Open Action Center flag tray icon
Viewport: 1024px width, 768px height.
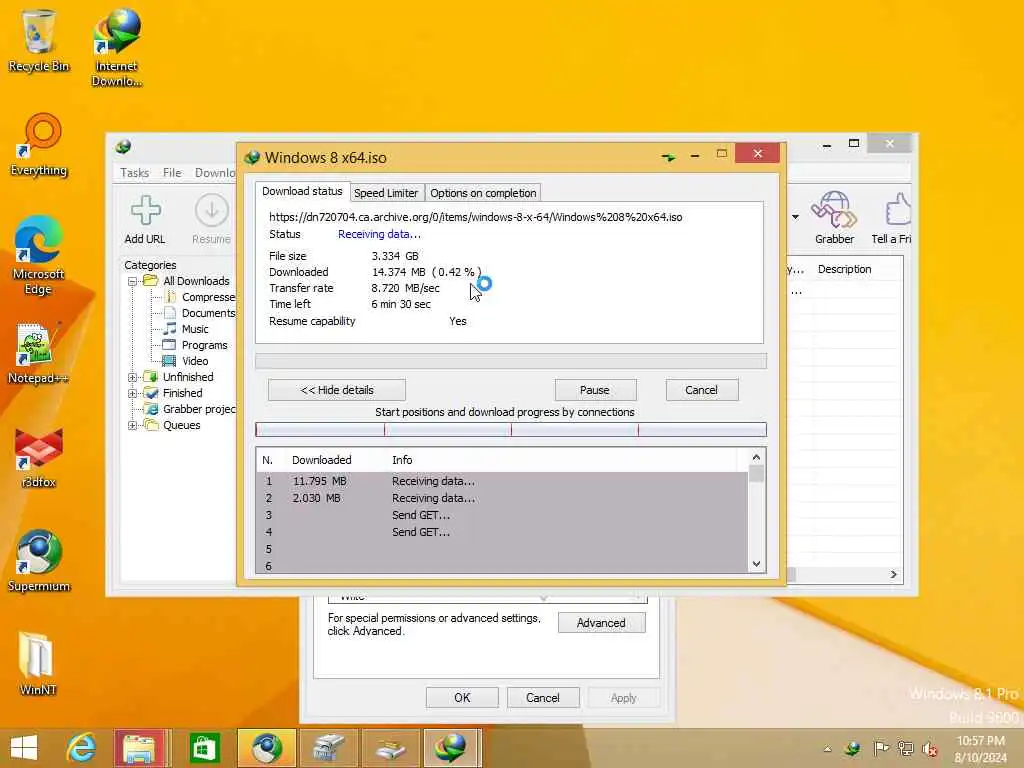click(x=880, y=748)
